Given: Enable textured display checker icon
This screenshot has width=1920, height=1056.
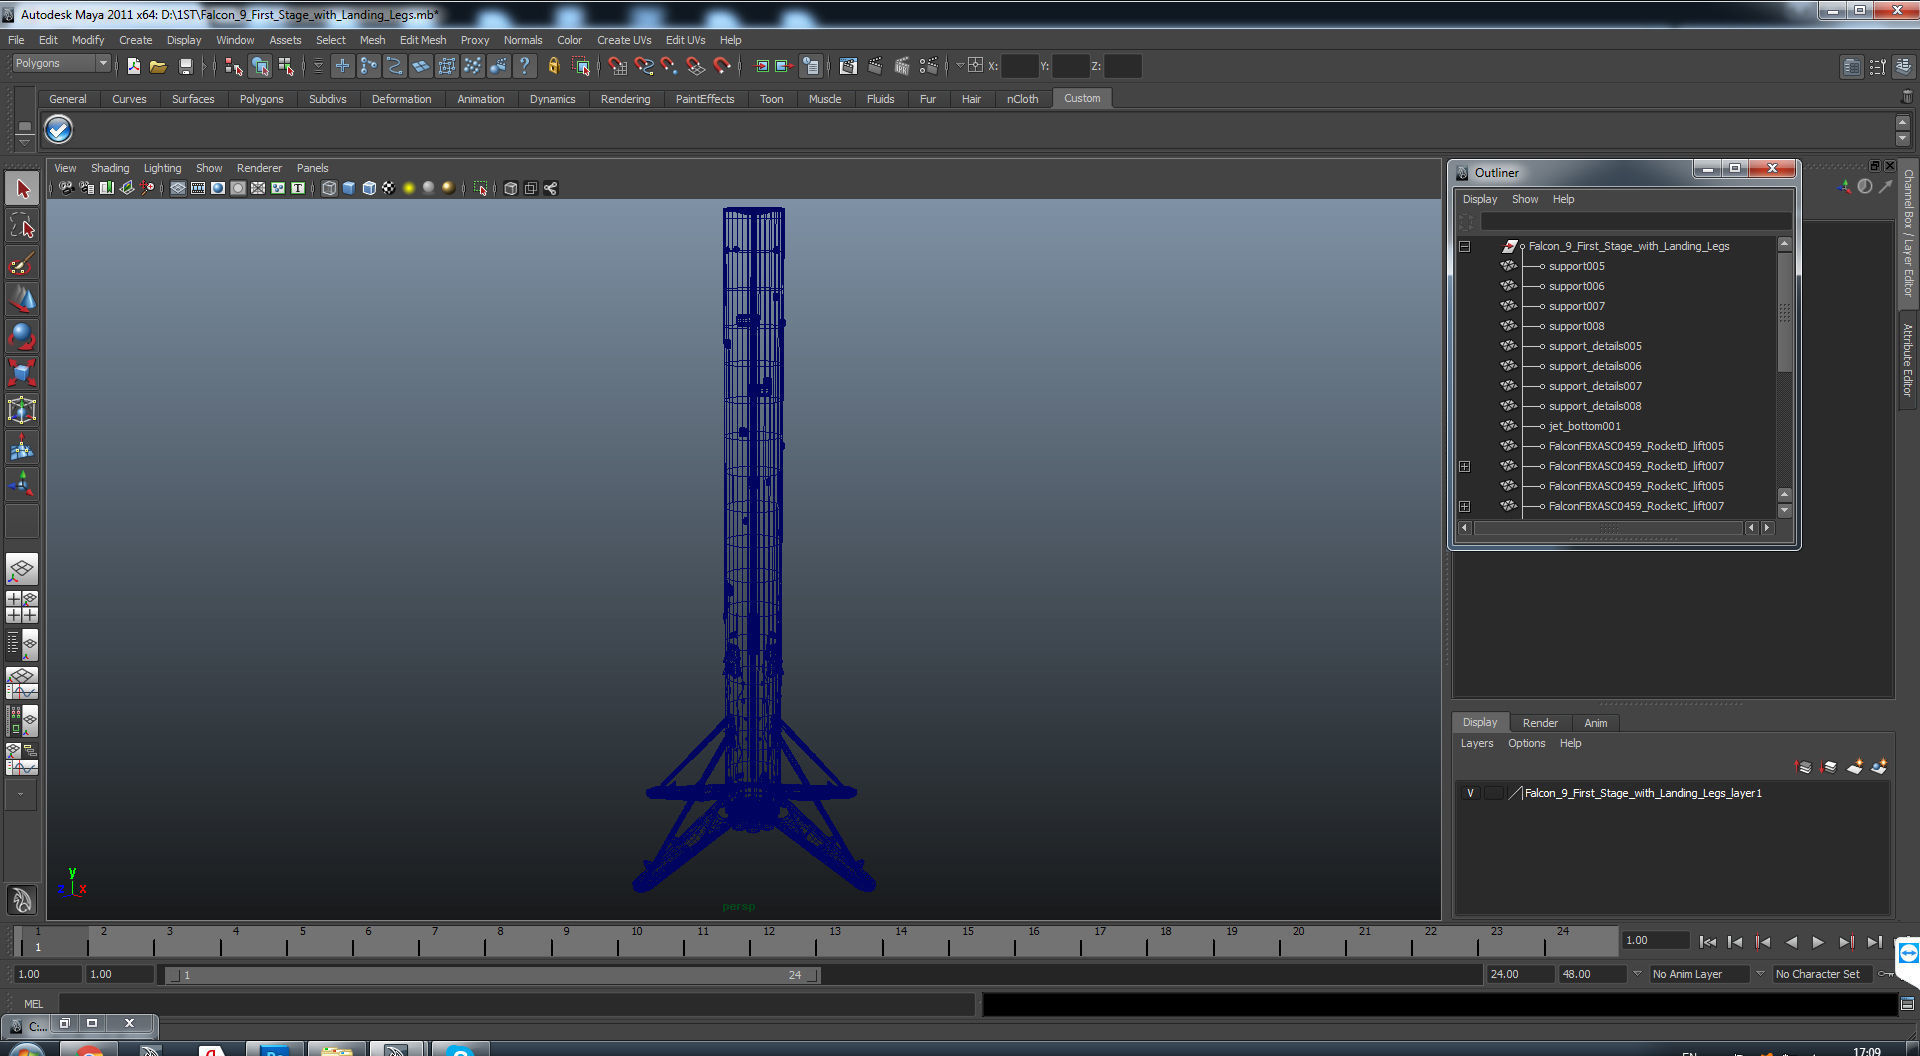Looking at the screenshot, I should [x=389, y=188].
